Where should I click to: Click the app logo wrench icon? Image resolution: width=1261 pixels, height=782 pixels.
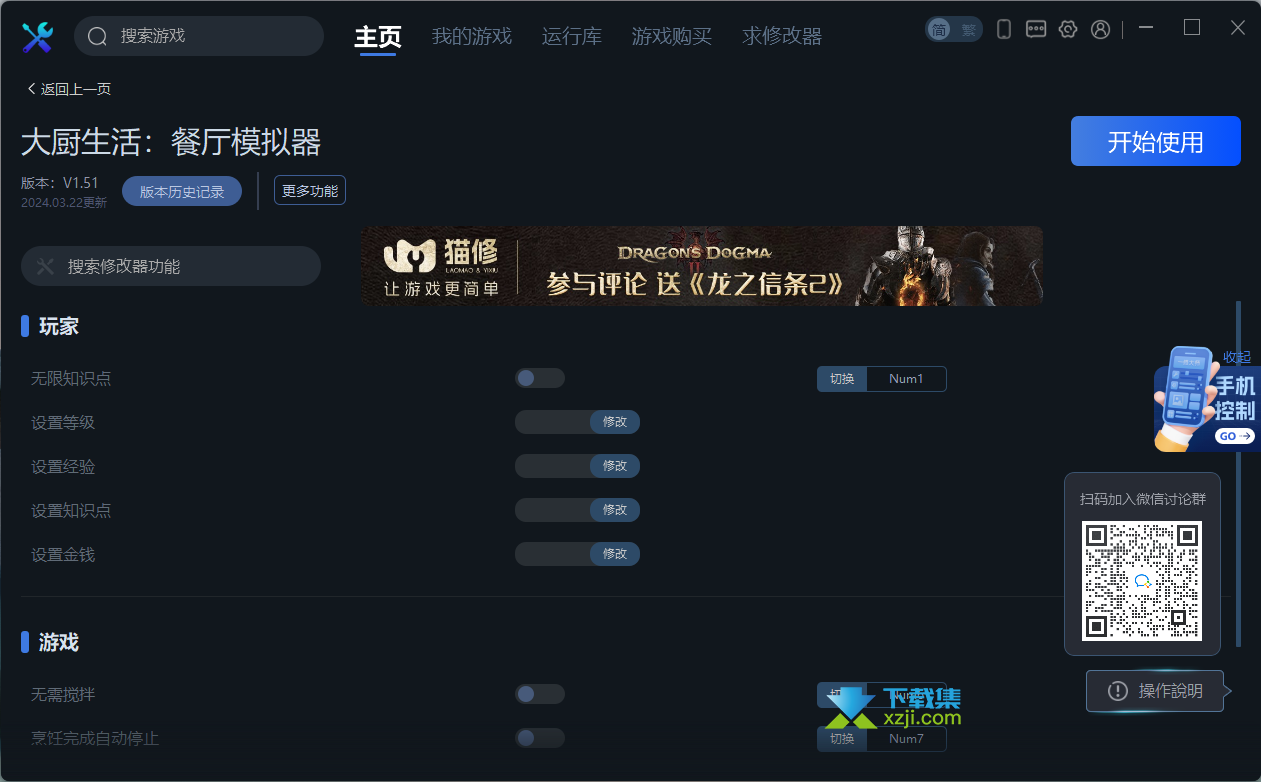point(37,37)
